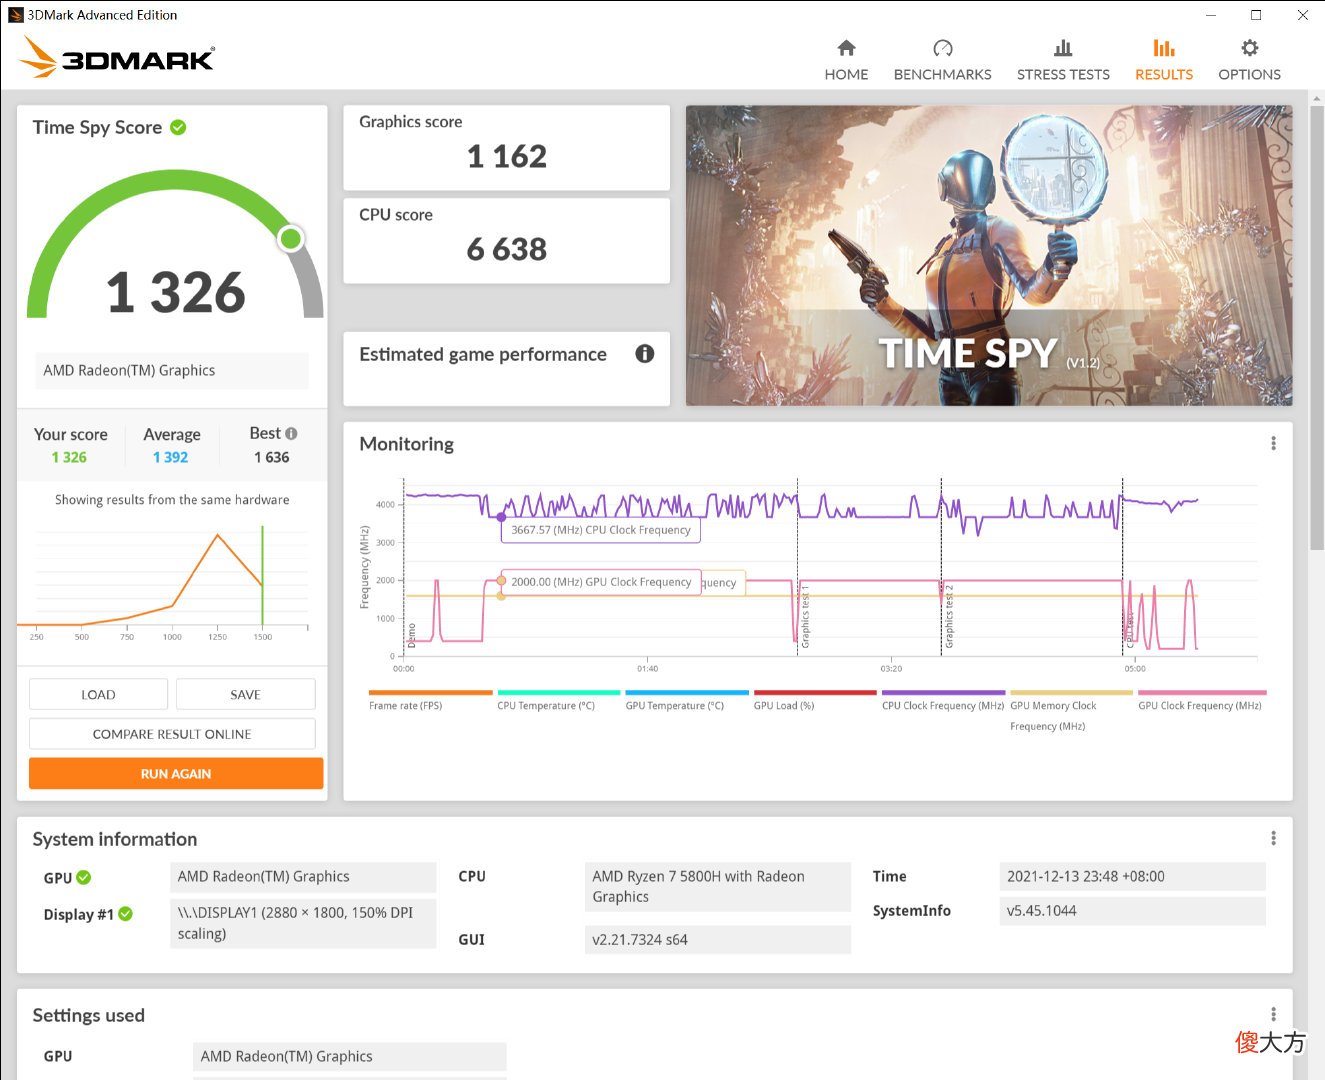Click the GPU Clock Frequency 2000.00 tooltip
1325x1080 pixels.
tap(601, 582)
